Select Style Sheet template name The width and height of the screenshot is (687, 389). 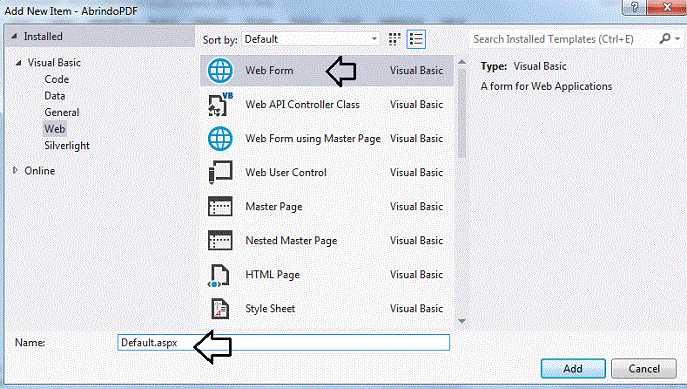click(x=270, y=308)
